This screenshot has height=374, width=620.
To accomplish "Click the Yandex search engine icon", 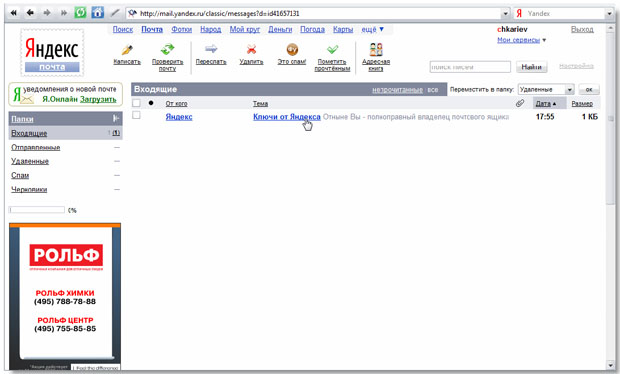I will click(519, 13).
